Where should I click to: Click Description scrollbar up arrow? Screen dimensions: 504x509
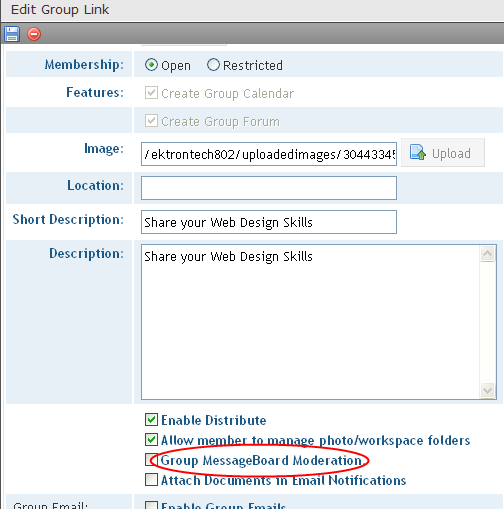coord(487,254)
